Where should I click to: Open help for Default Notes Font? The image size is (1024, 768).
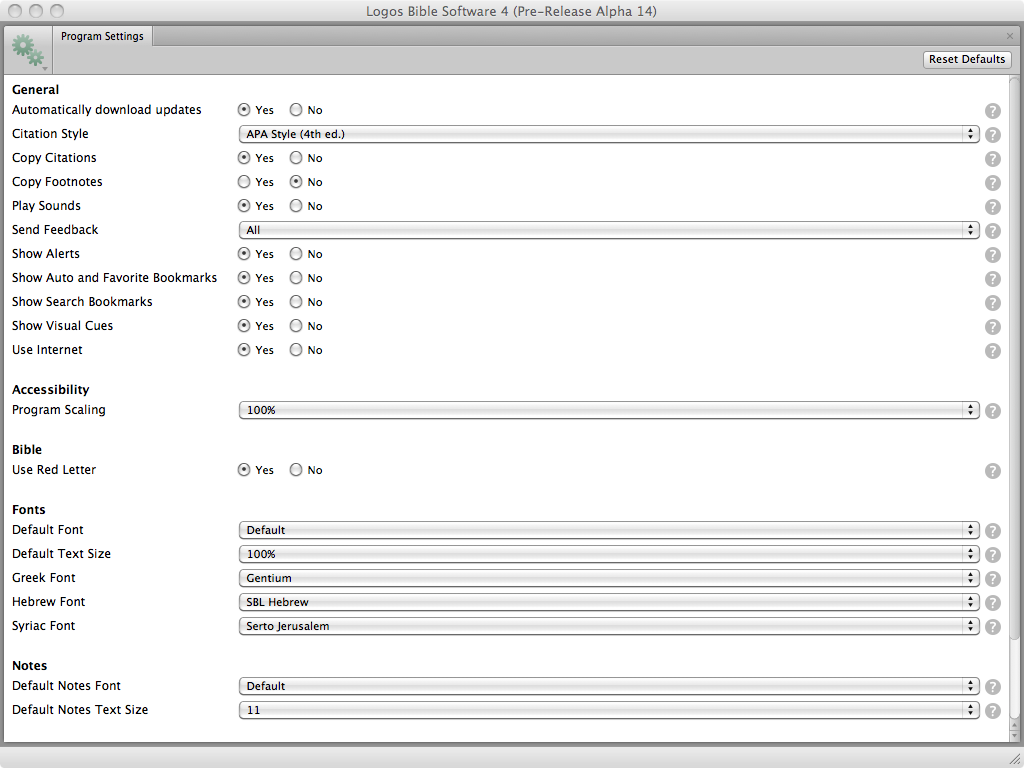coord(993,688)
